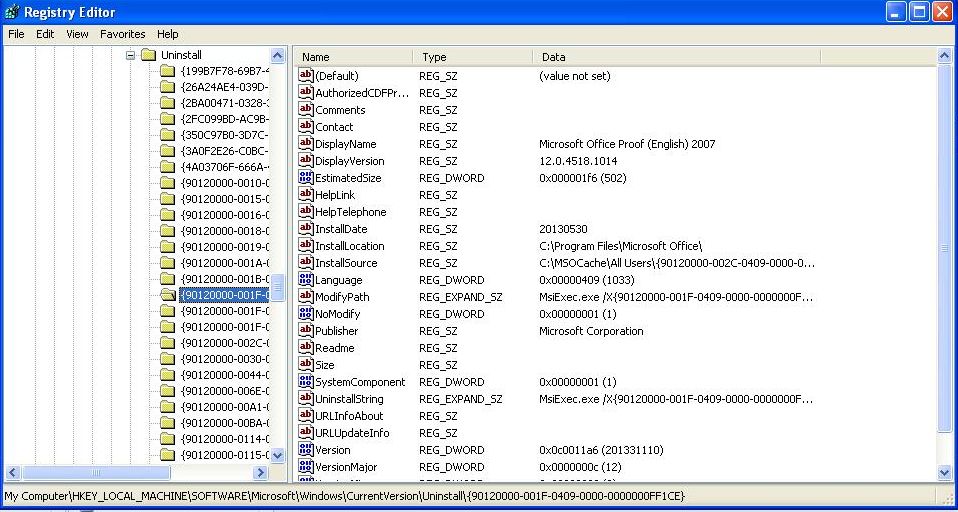The image size is (958, 512).
Task: Open the Help menu
Action: coord(167,34)
